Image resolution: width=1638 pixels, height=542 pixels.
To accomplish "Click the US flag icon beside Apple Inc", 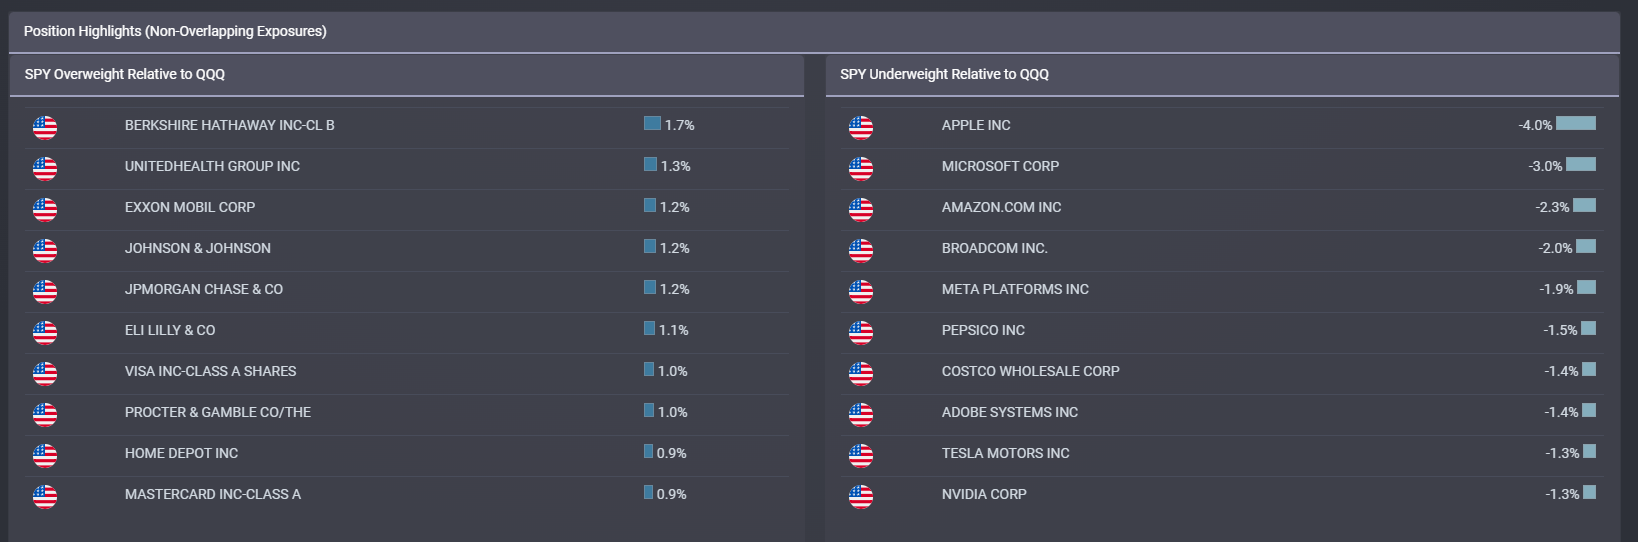I will point(861,128).
